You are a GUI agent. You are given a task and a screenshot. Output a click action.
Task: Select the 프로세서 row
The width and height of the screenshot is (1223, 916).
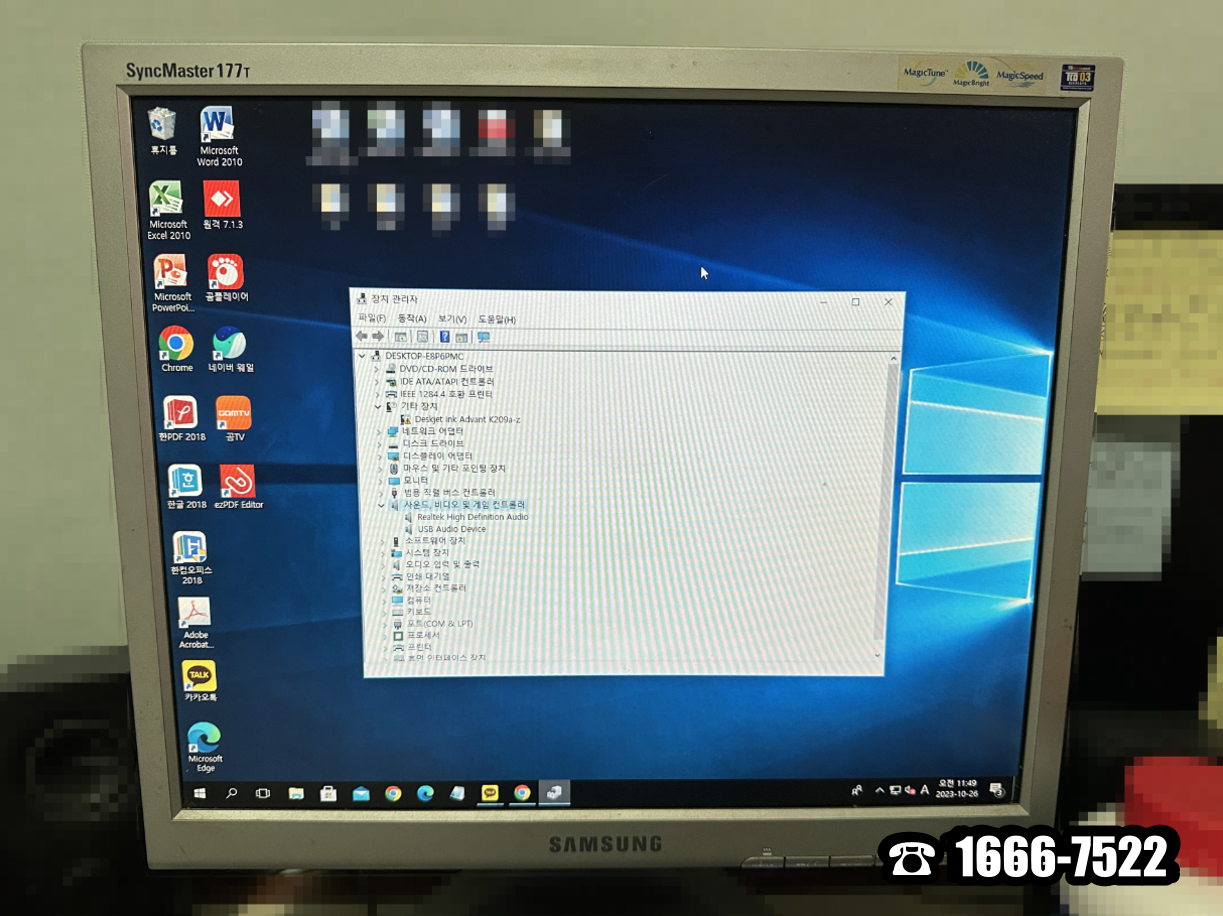416,636
